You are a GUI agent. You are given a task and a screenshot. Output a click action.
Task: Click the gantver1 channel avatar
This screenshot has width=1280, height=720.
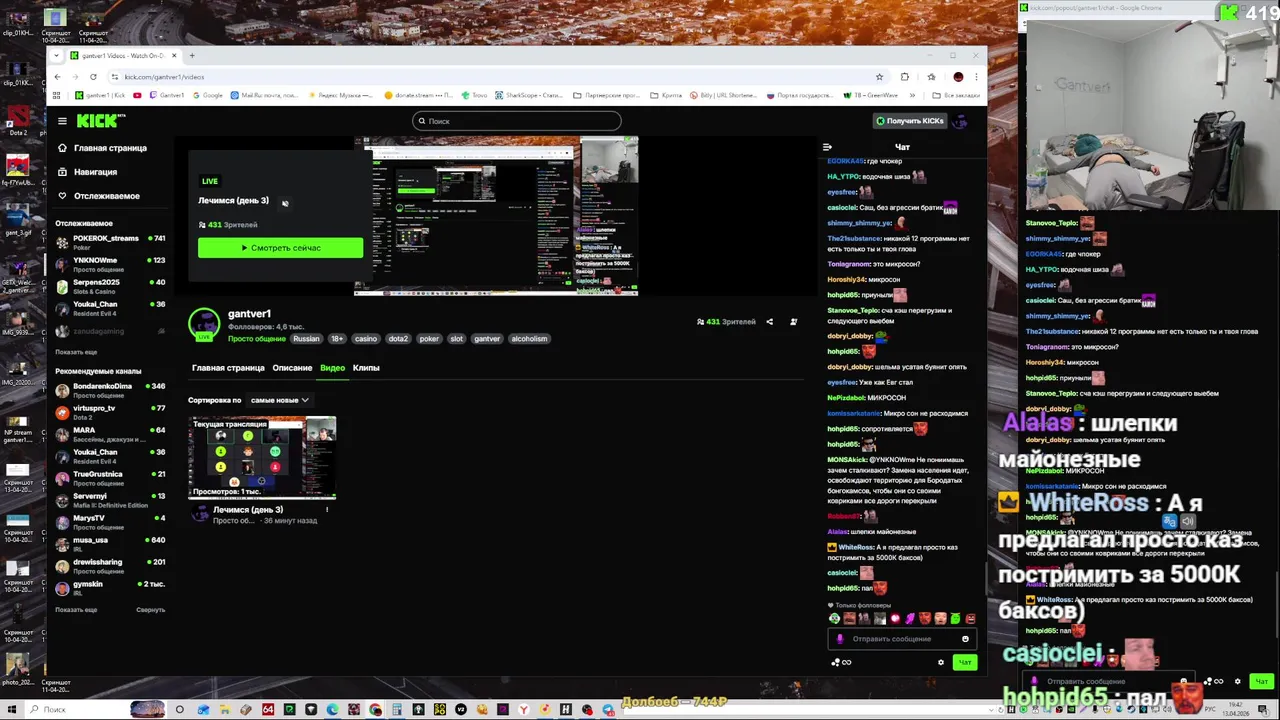204,324
